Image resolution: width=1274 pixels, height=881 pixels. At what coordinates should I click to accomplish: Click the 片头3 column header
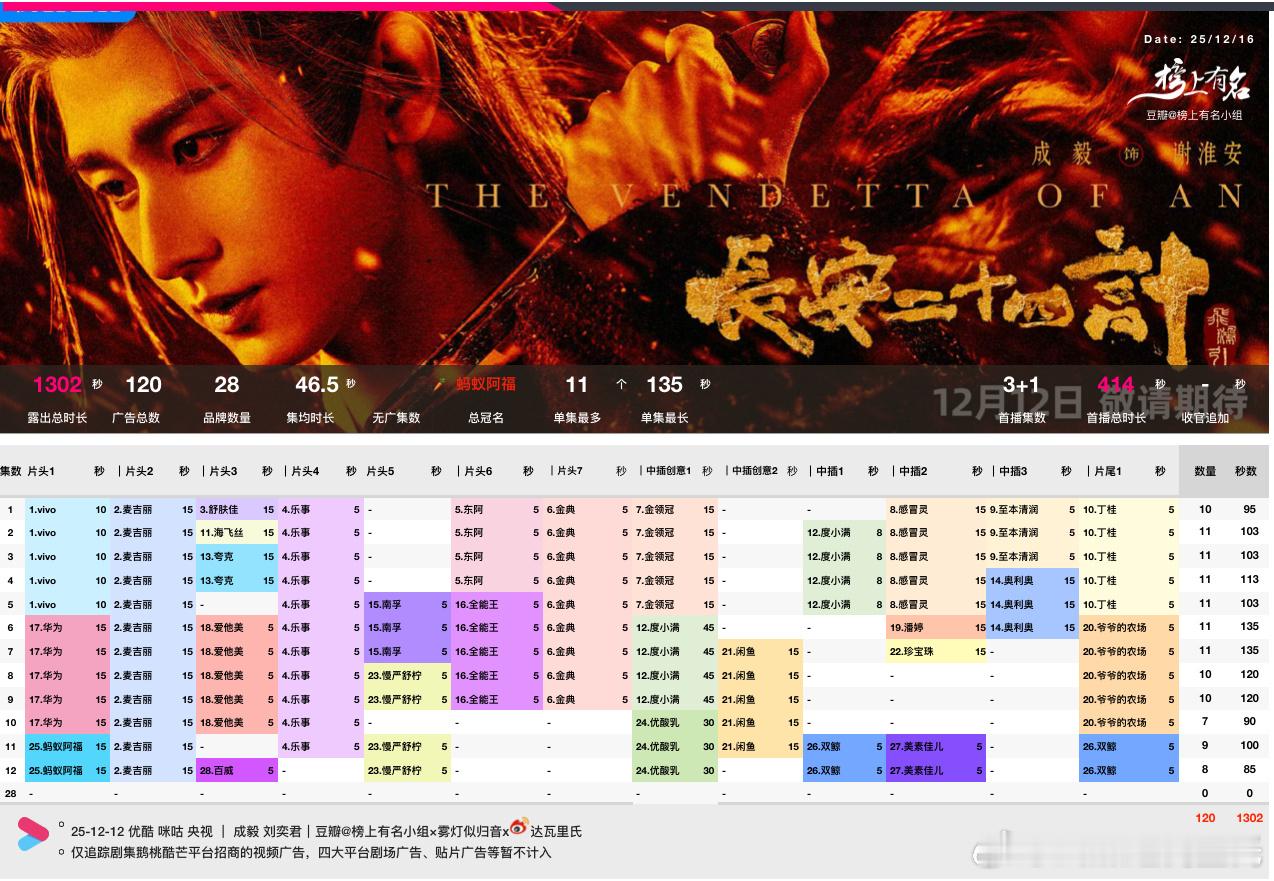224,471
